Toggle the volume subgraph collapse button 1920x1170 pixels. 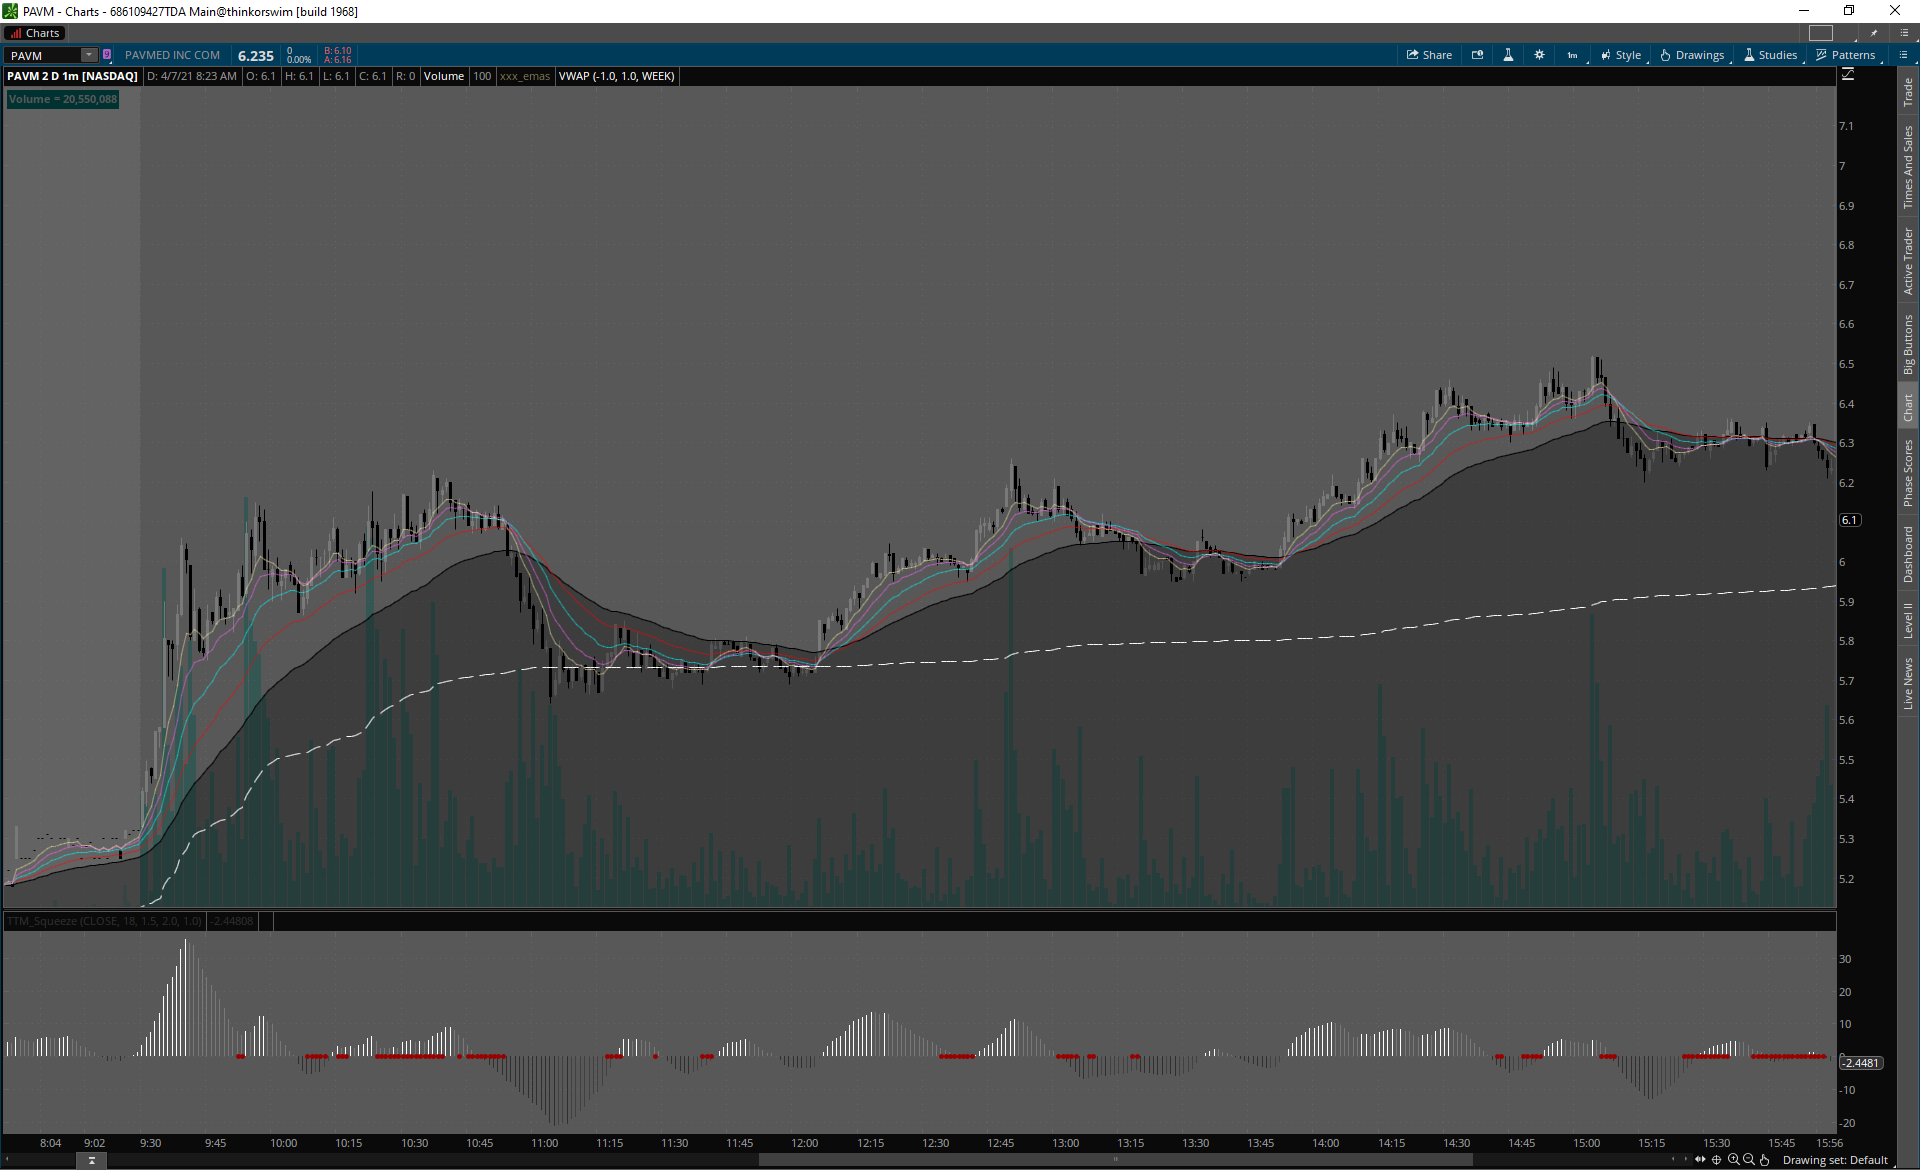tap(91, 1160)
